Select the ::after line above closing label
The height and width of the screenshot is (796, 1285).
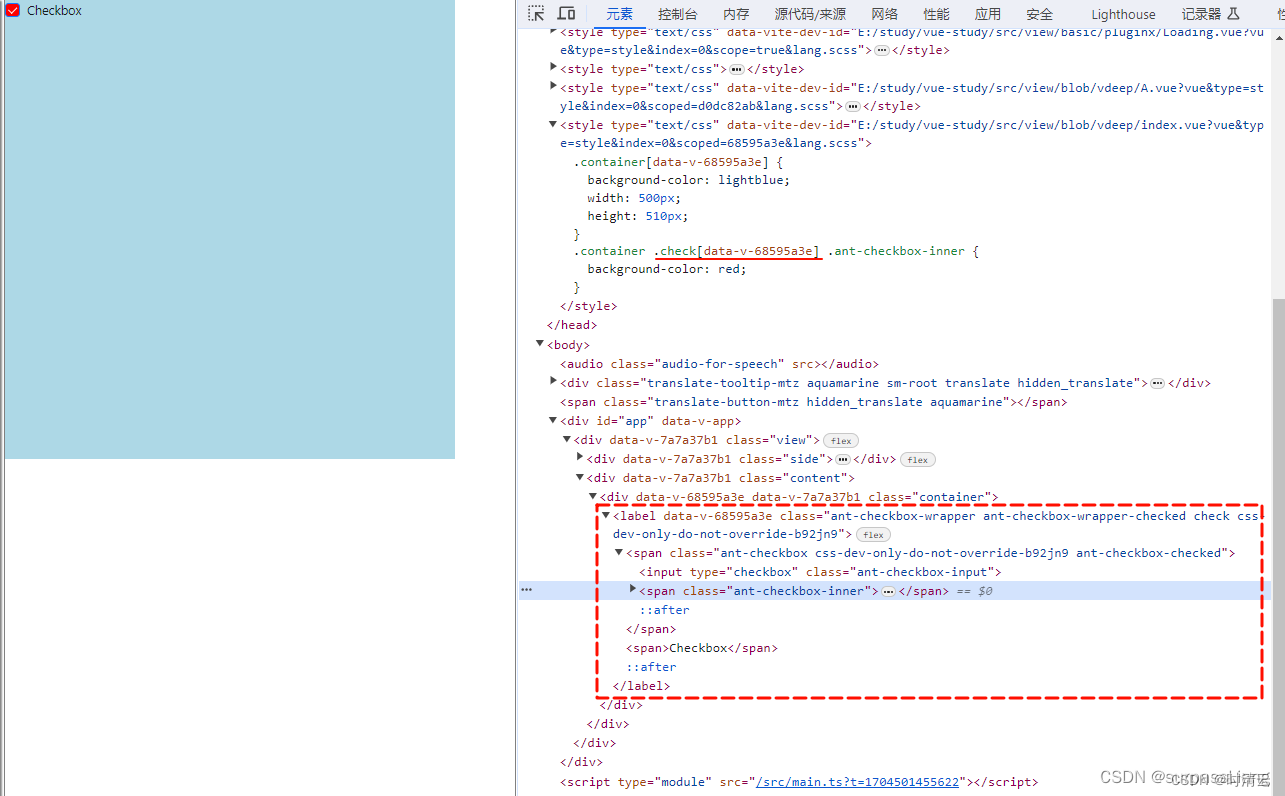tap(651, 667)
